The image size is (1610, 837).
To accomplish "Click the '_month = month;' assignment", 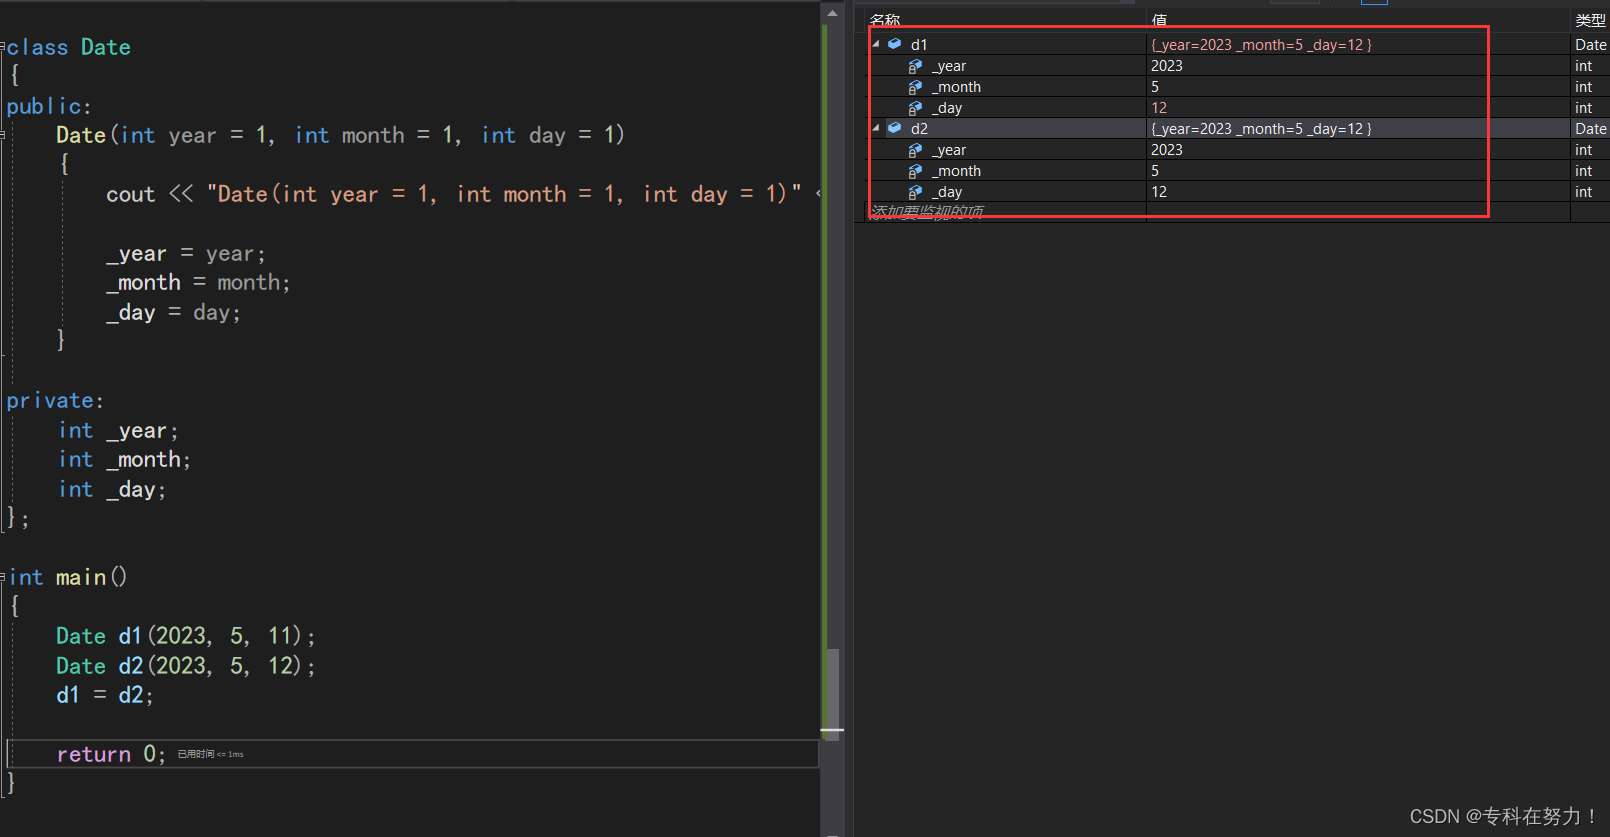I will point(198,283).
